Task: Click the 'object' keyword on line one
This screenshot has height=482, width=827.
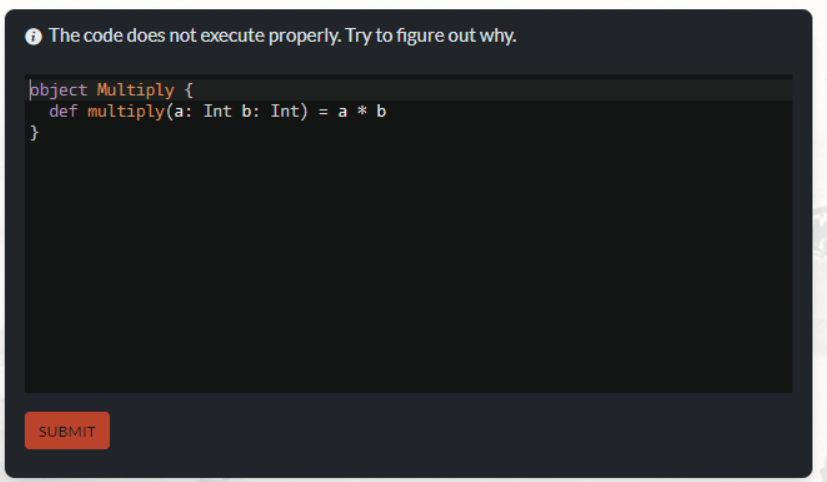Action: [58, 90]
